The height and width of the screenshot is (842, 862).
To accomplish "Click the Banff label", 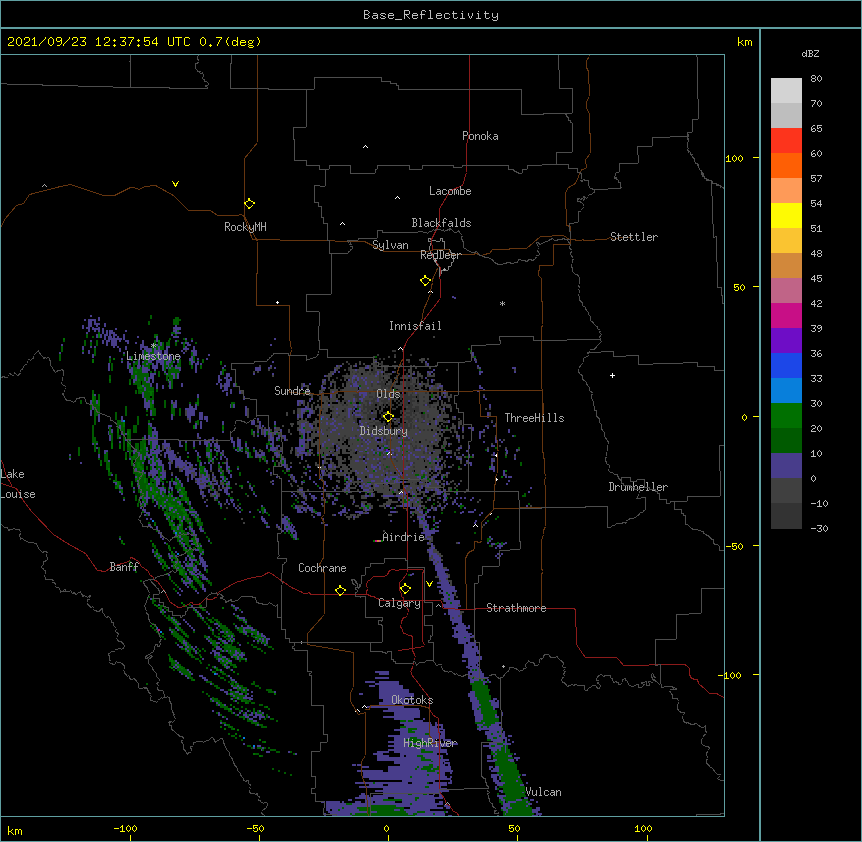I will [124, 567].
